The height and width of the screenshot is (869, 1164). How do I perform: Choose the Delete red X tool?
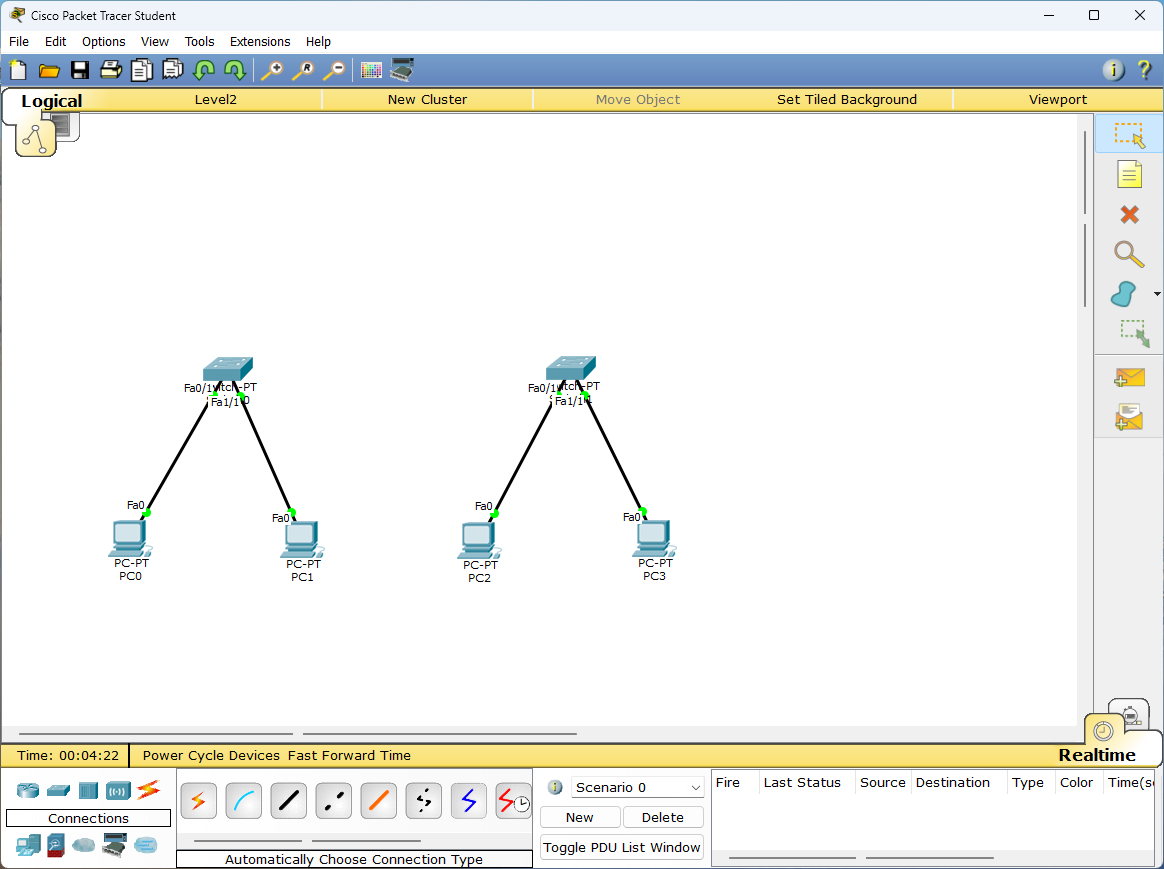pos(1129,214)
